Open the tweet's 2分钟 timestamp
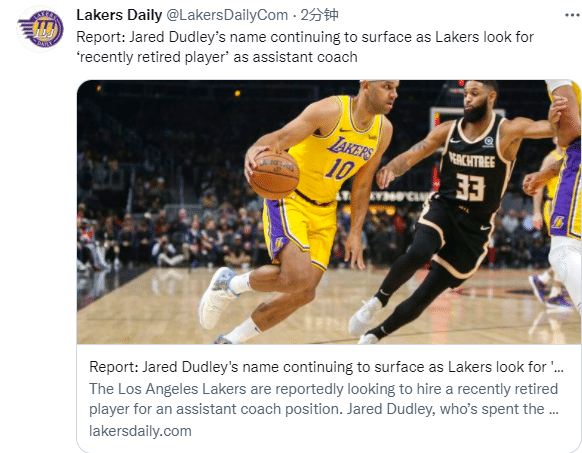 click(x=319, y=15)
